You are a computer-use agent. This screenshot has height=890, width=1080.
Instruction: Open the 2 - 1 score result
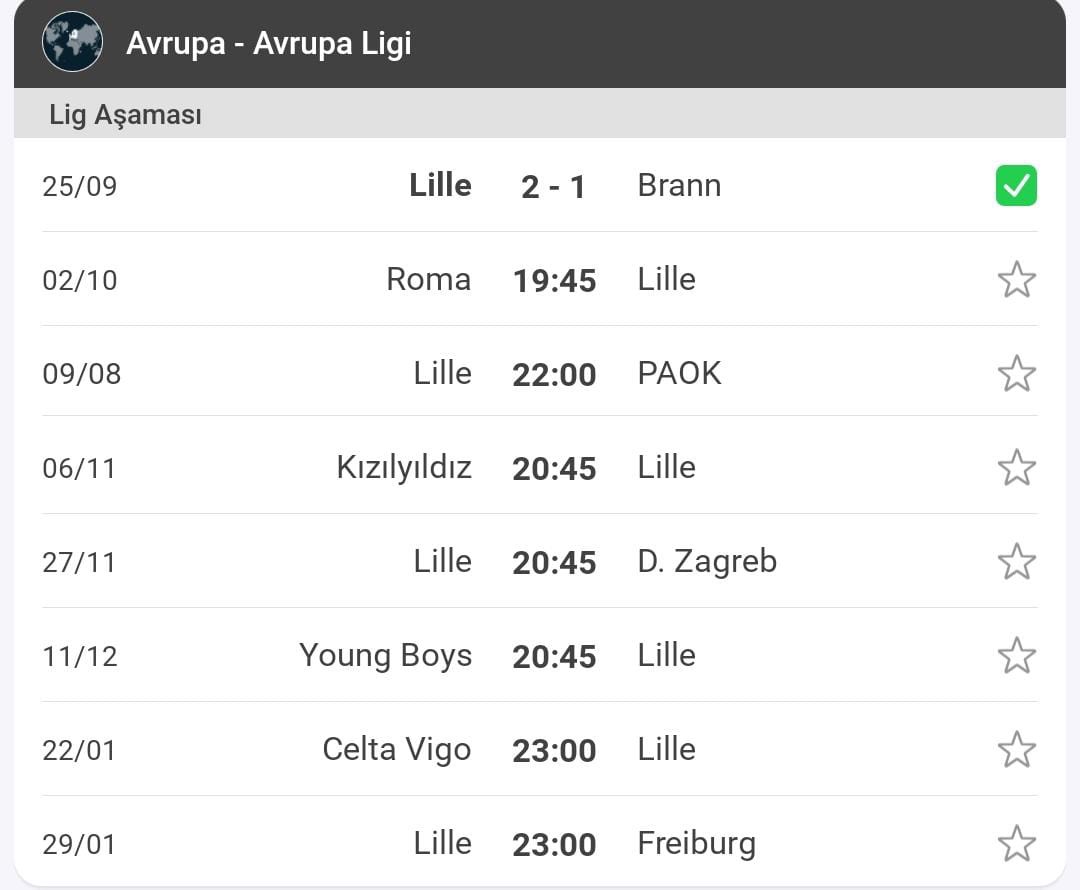553,187
